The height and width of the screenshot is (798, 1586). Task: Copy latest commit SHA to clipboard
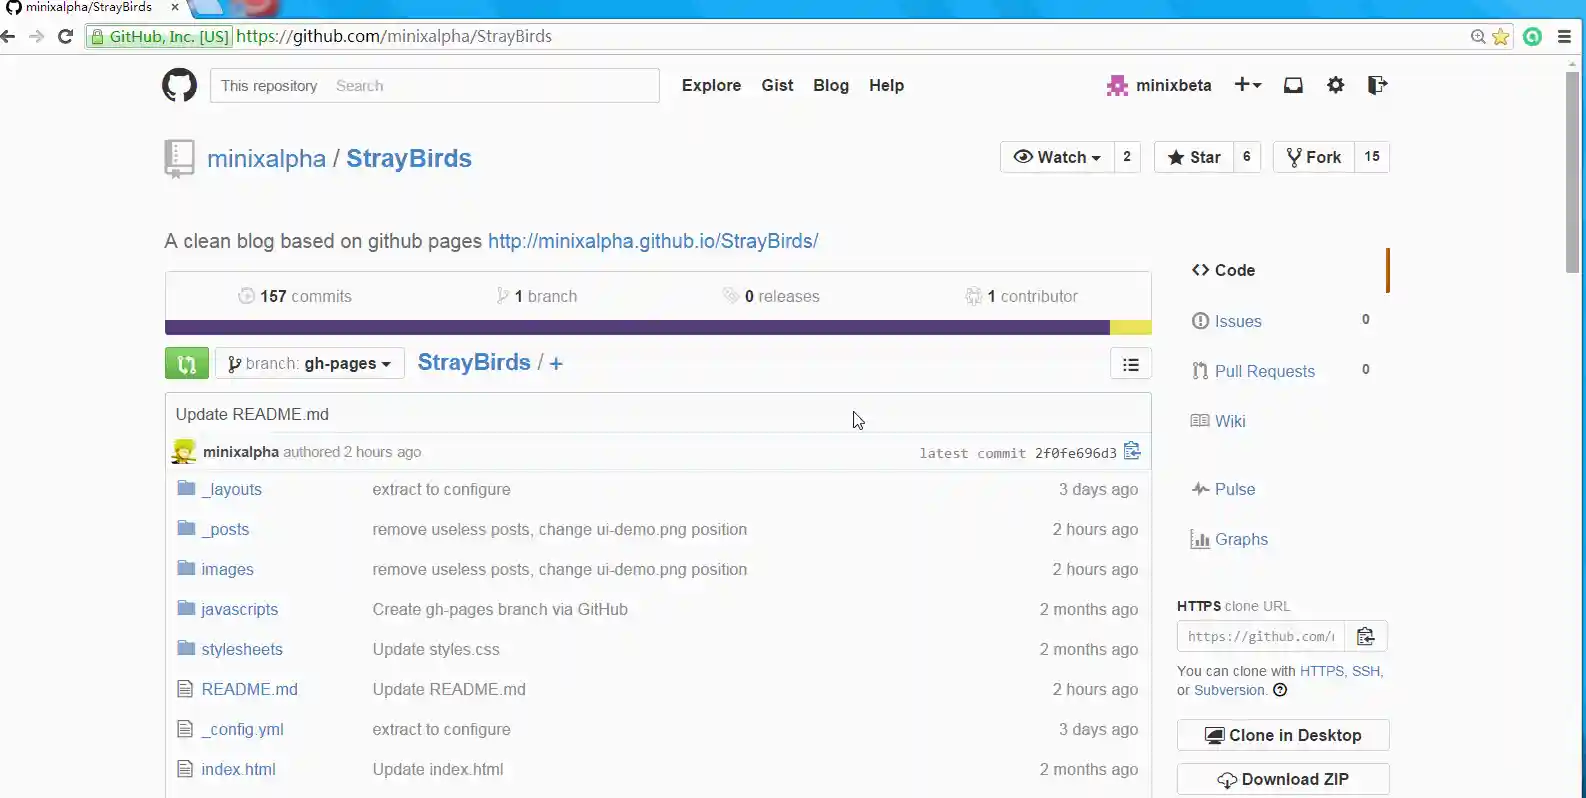[x=1132, y=451]
